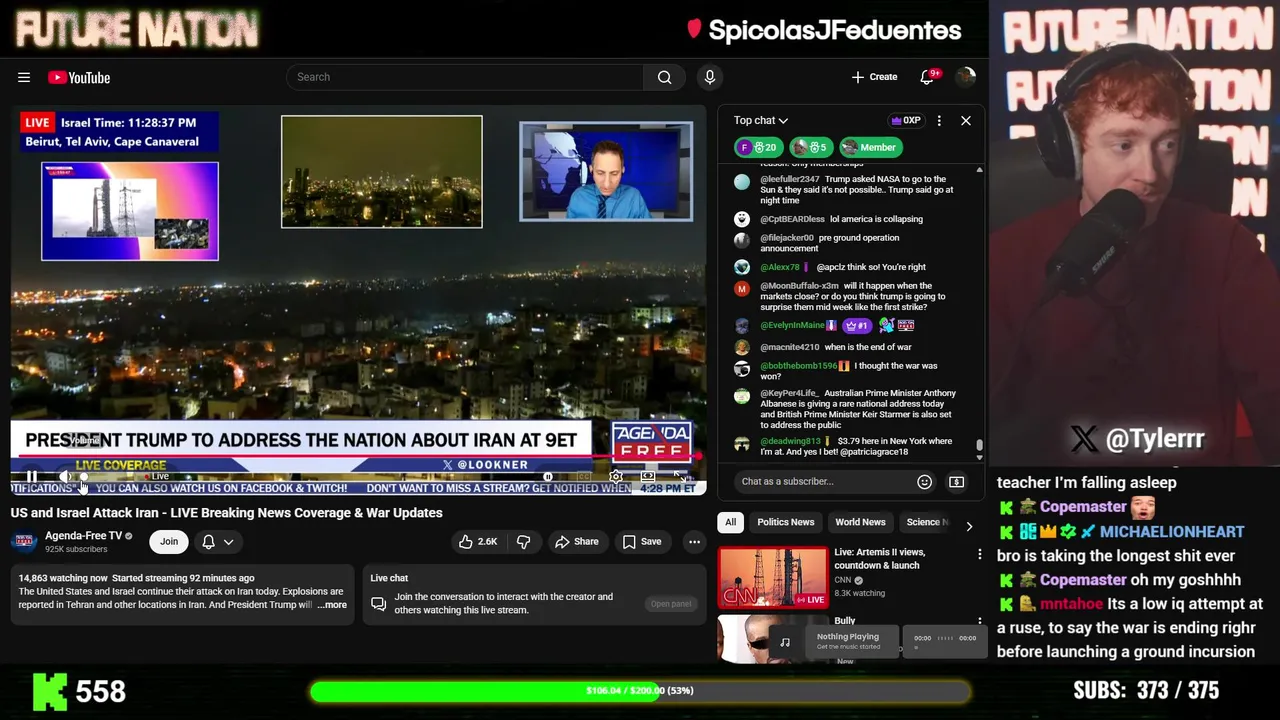Open the 0XP crown badge

905,121
